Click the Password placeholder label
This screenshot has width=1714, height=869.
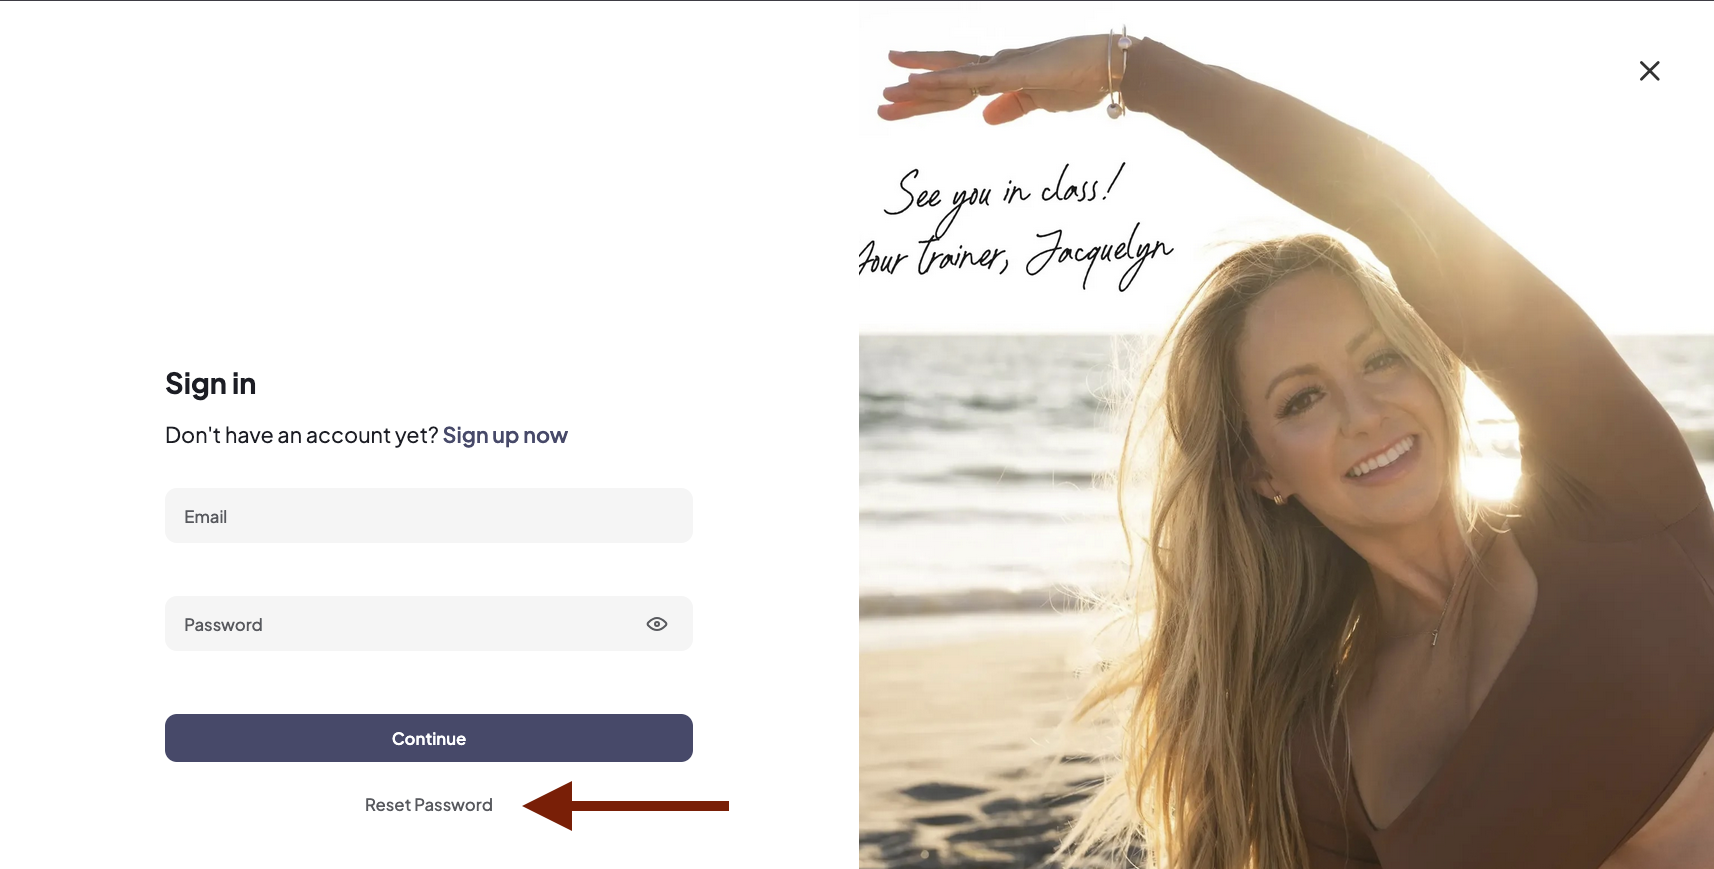(x=223, y=625)
